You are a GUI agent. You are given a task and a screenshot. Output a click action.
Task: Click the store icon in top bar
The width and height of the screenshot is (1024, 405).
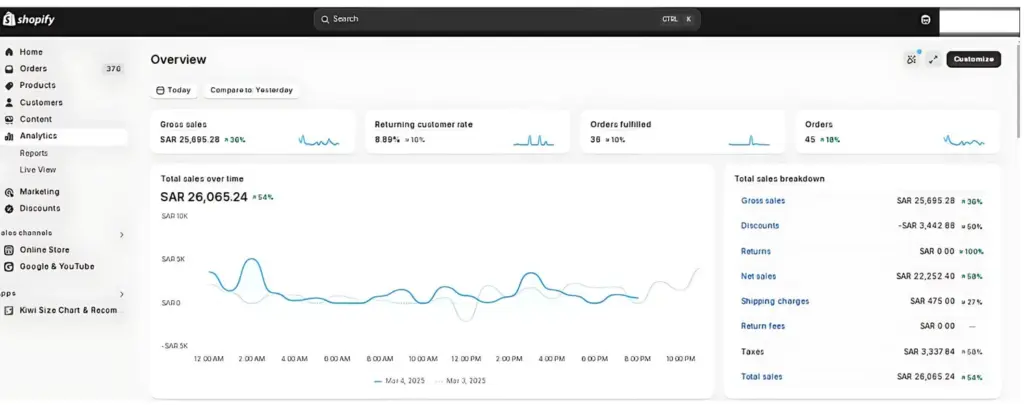click(925, 19)
